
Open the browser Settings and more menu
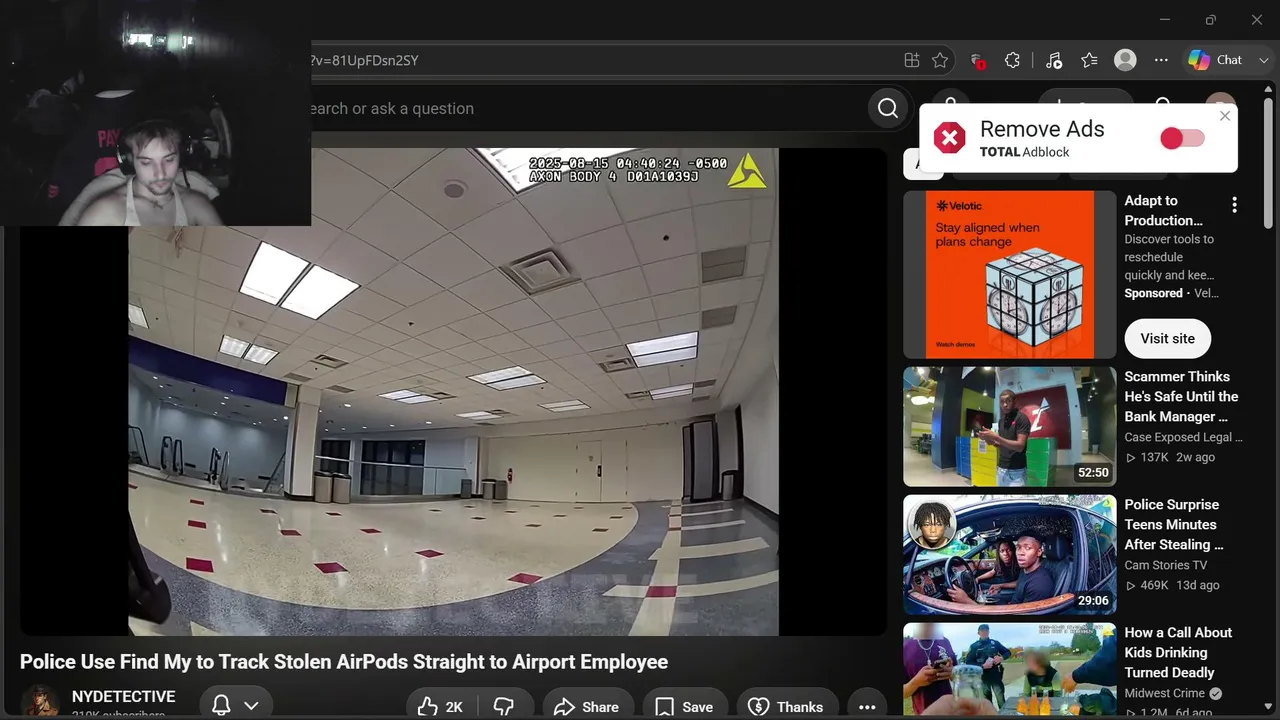pos(1161,60)
